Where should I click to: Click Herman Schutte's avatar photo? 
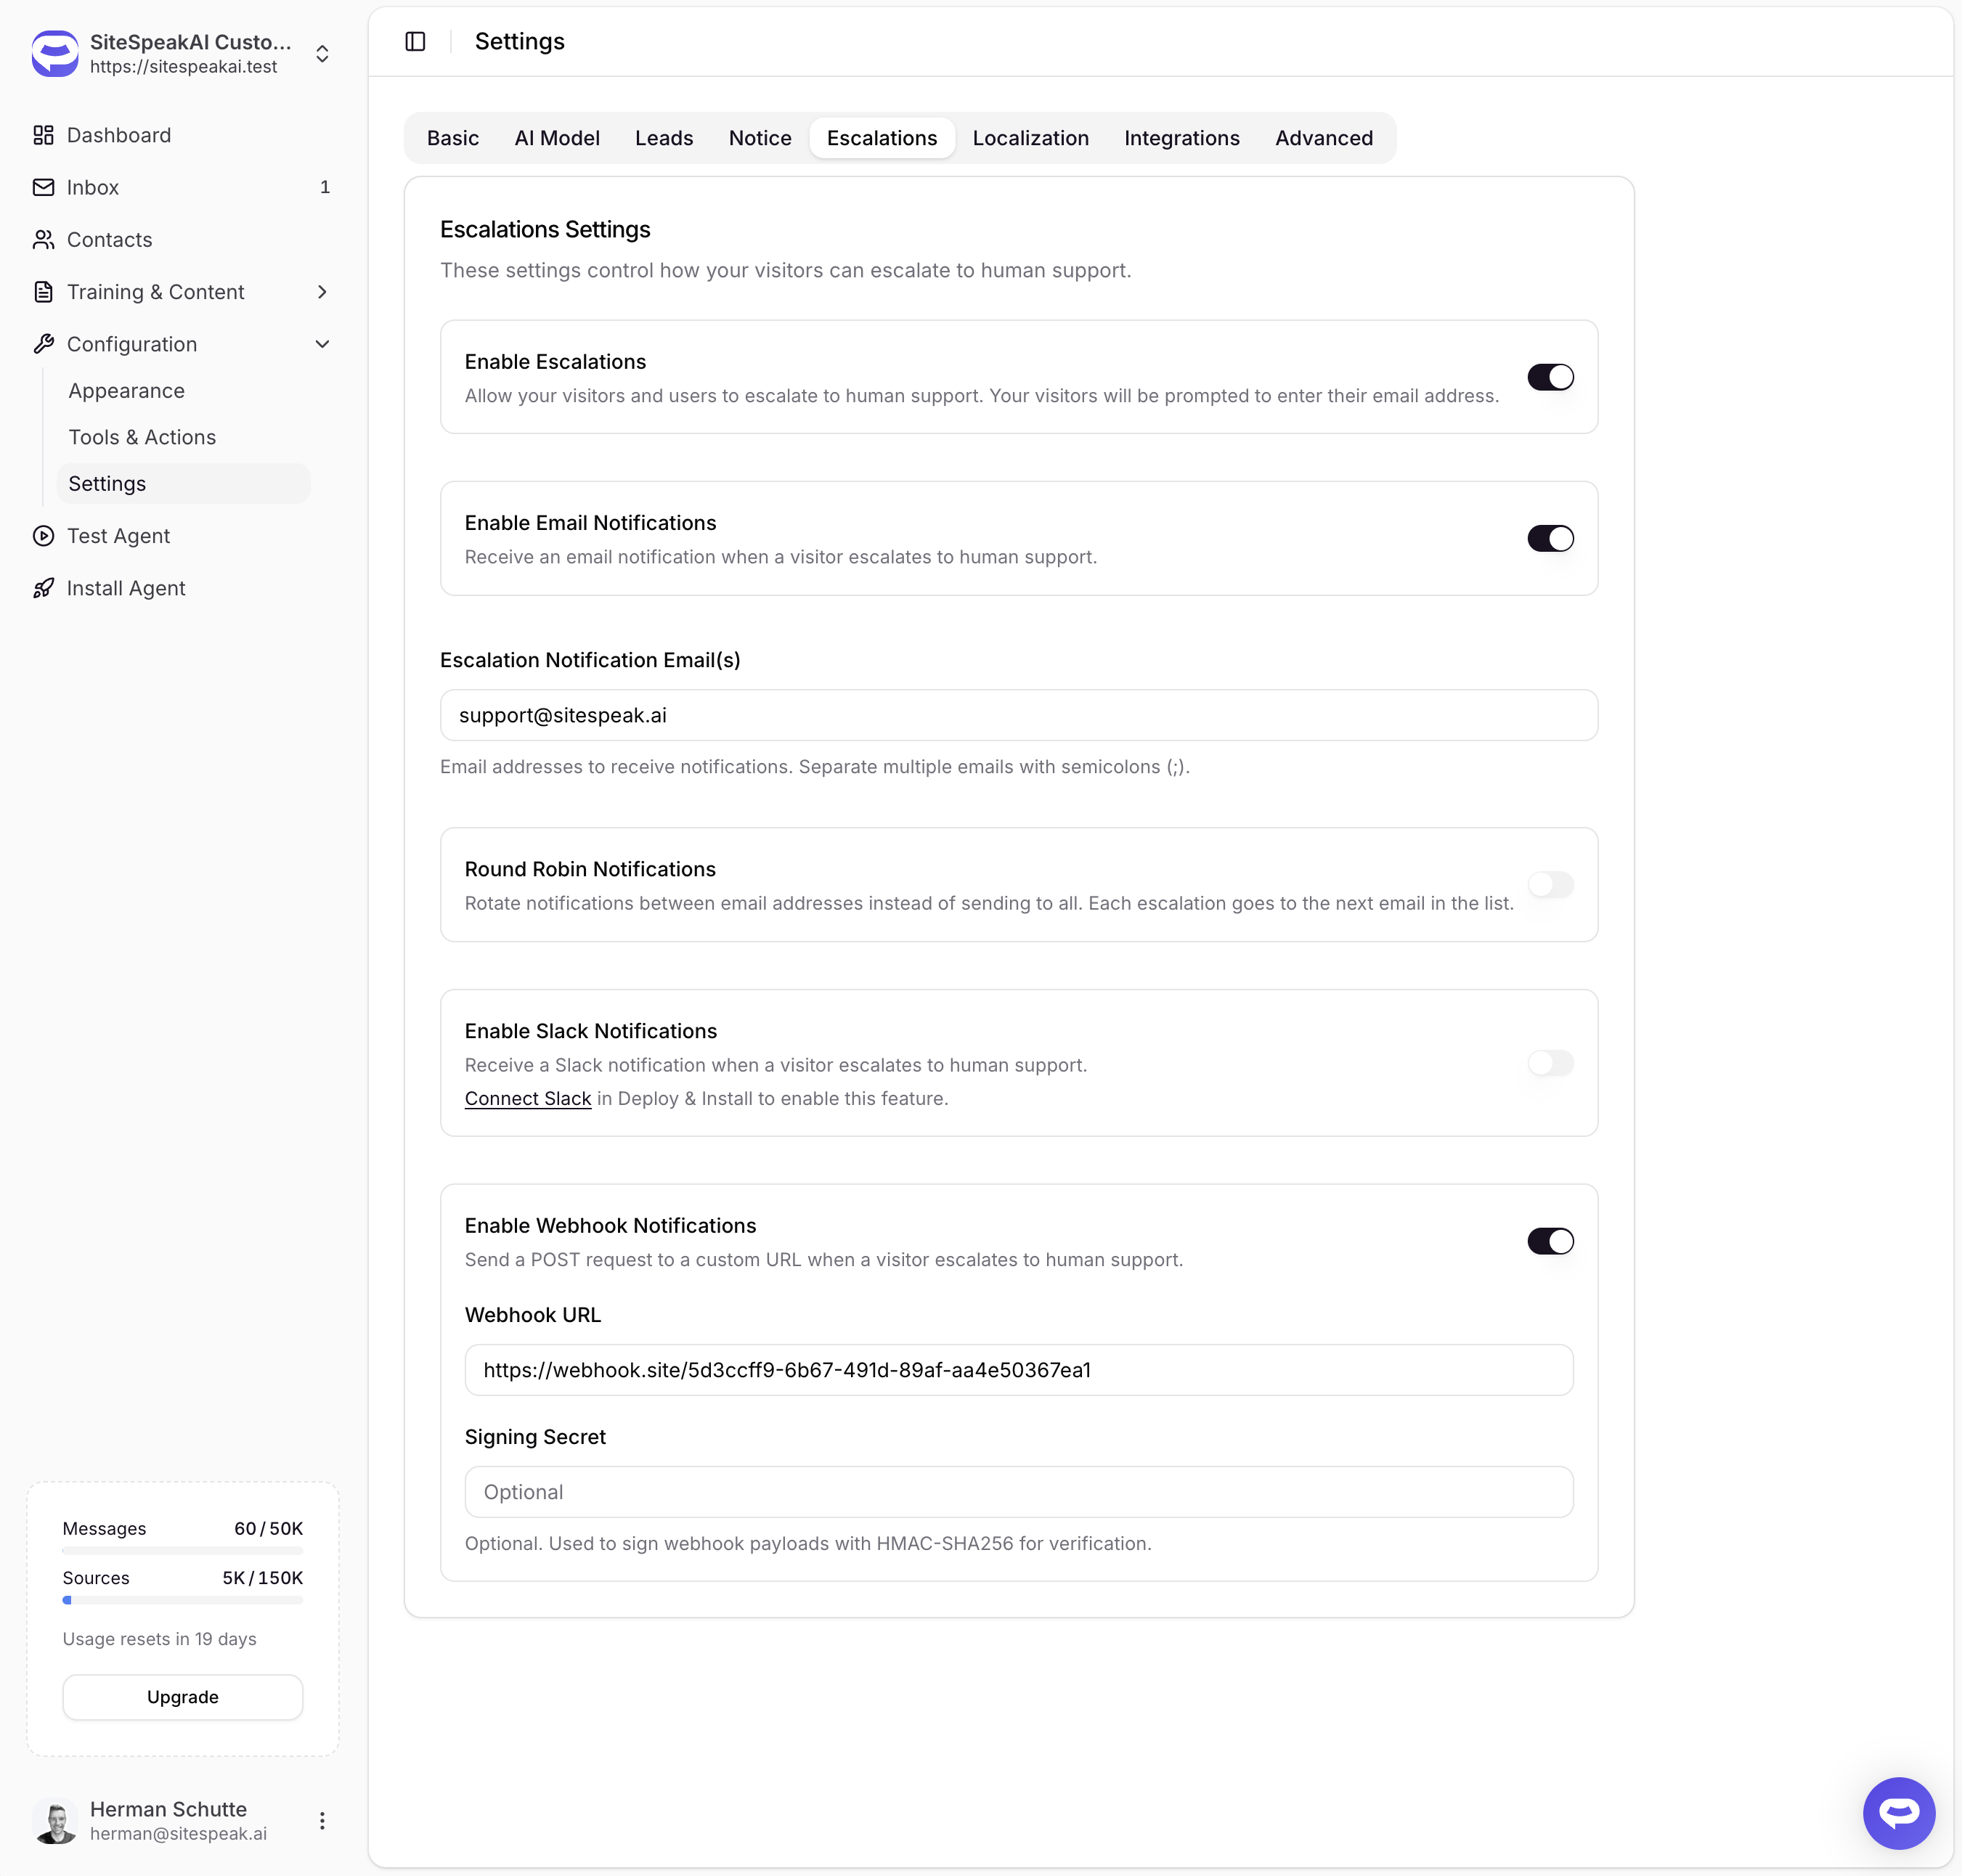pyautogui.click(x=55, y=1820)
